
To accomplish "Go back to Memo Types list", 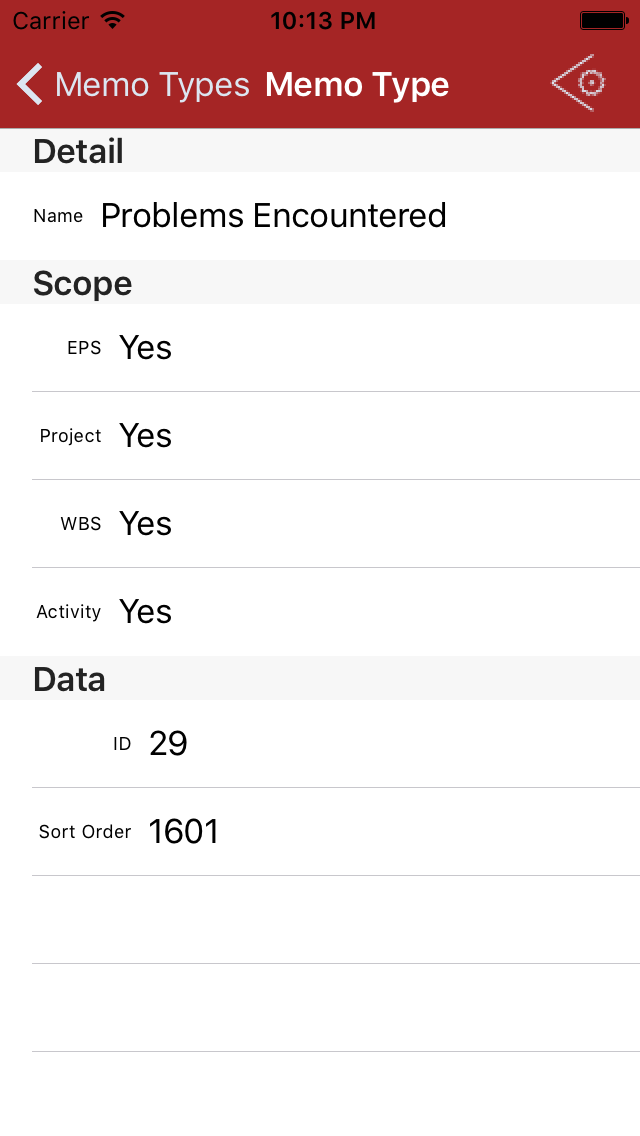I will (152, 85).
